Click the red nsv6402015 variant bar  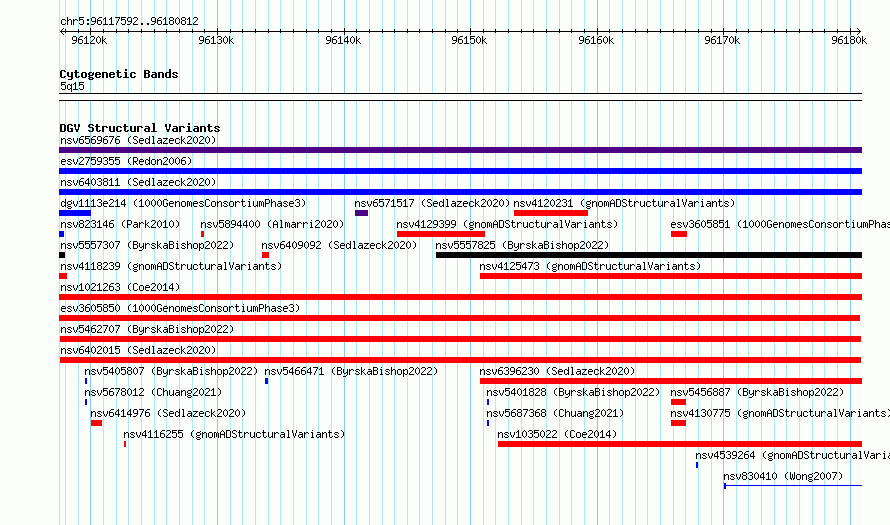pyautogui.click(x=460, y=360)
